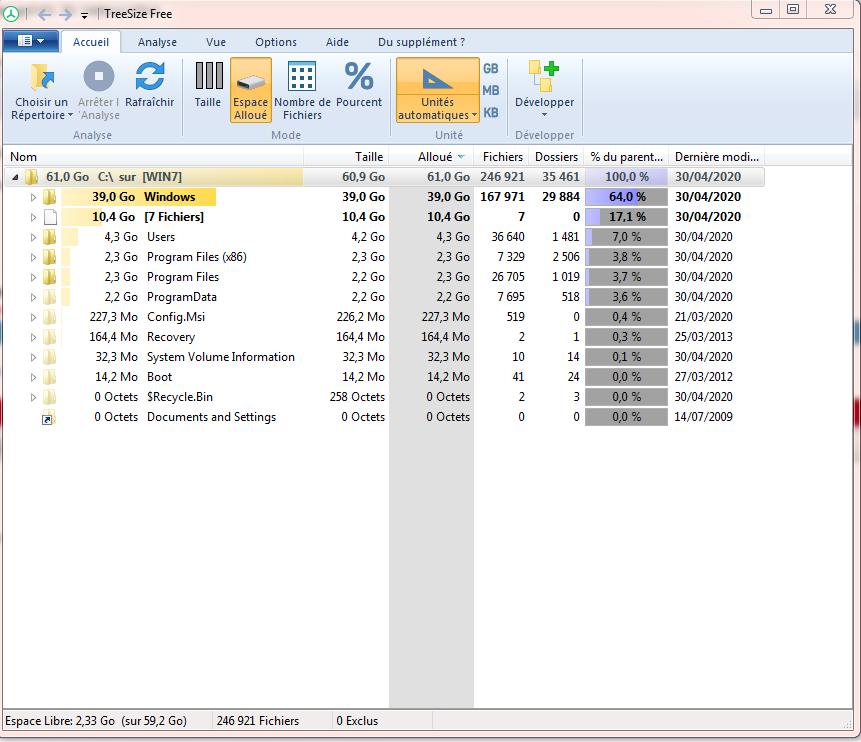Click the window resize grip corner
Screen dimensions: 861x742
click(x=847, y=724)
